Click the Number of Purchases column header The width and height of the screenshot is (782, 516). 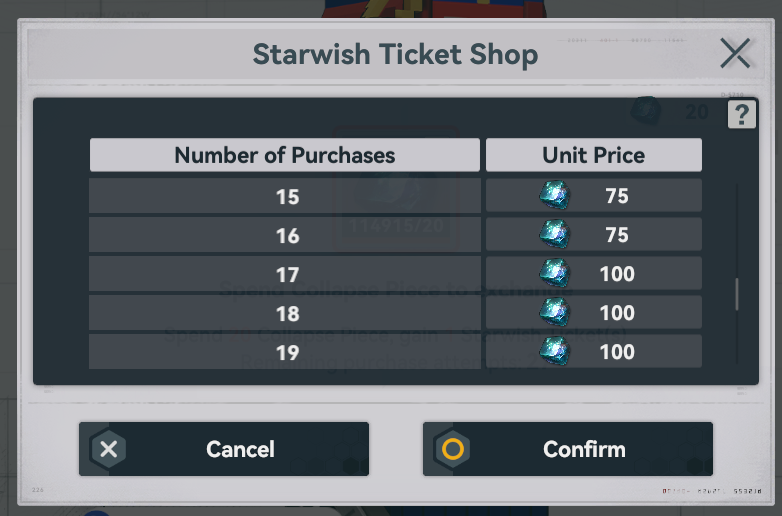[x=285, y=155]
